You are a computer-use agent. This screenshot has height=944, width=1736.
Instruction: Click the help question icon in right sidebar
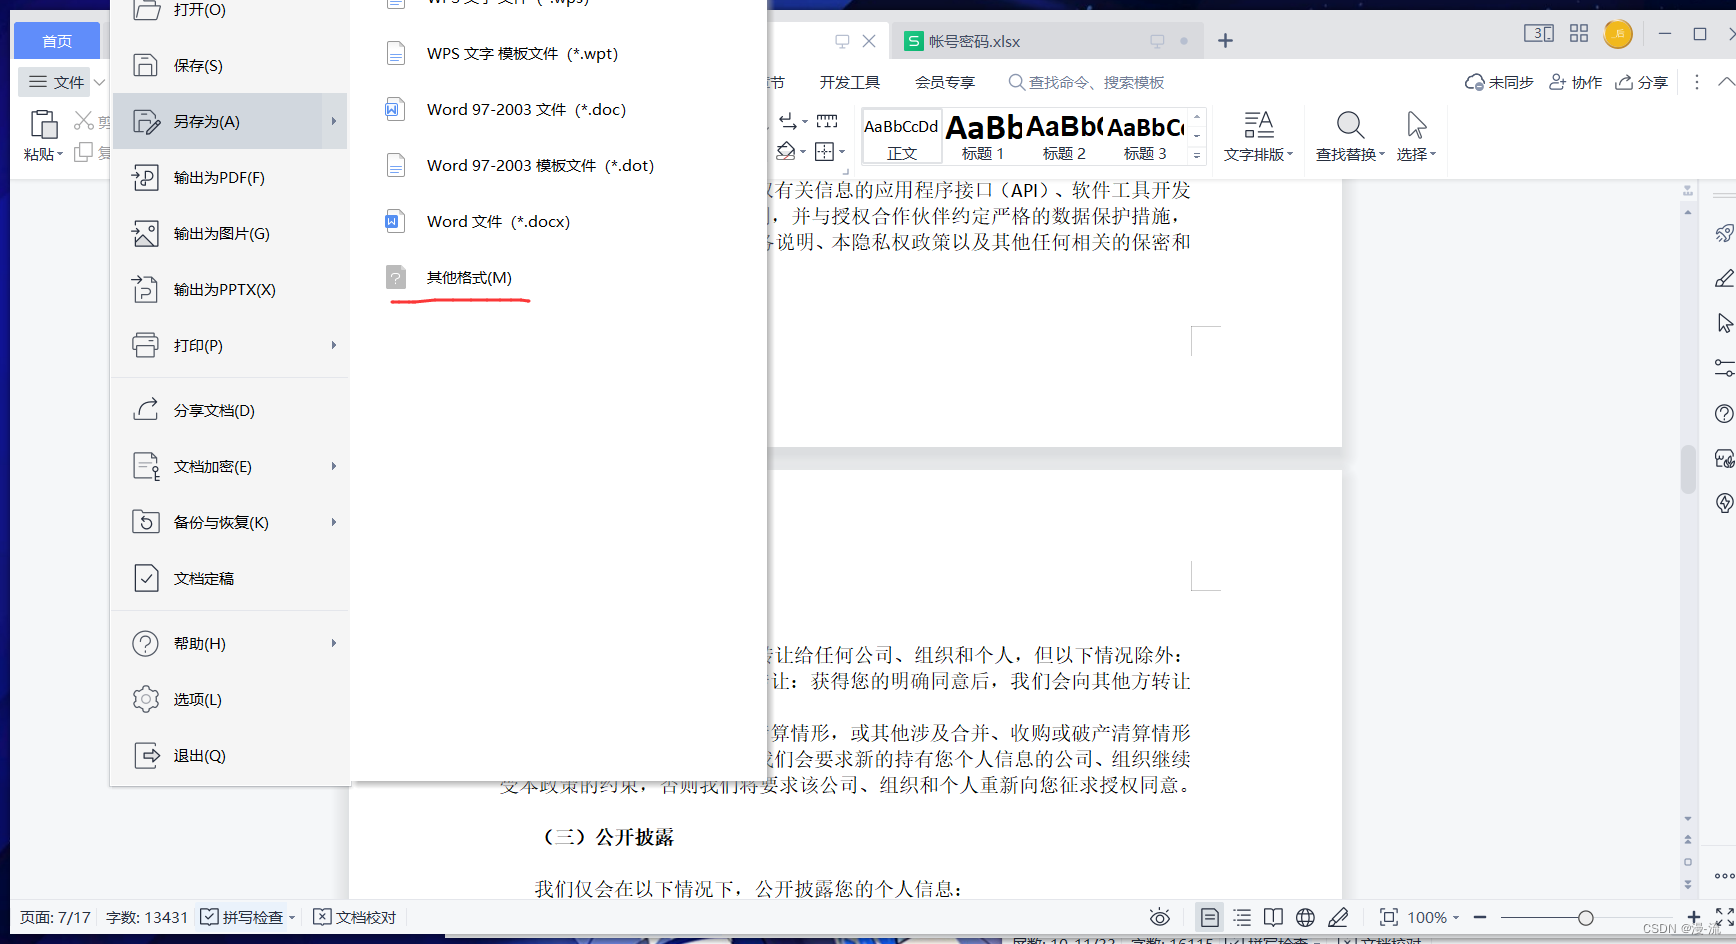click(1724, 413)
